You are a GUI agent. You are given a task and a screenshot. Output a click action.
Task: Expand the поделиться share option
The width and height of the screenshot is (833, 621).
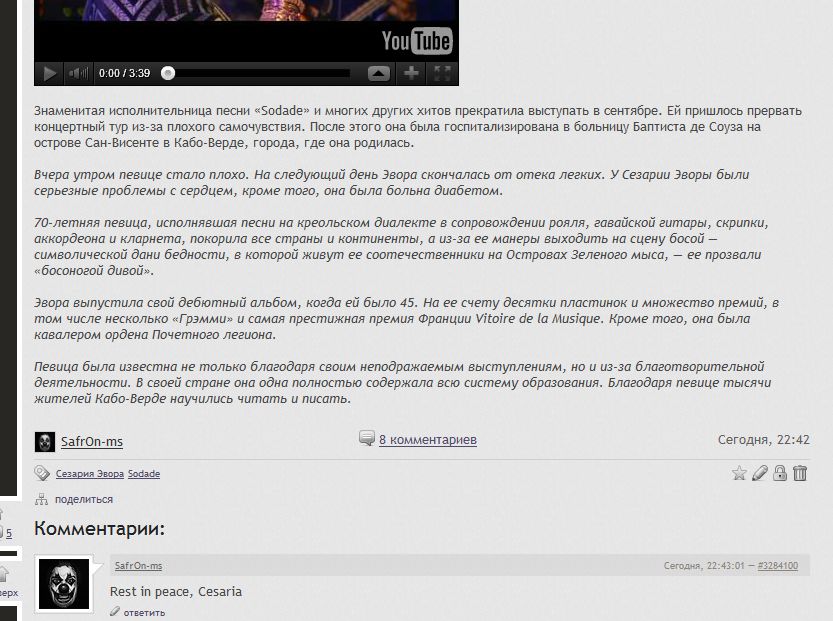pos(84,499)
